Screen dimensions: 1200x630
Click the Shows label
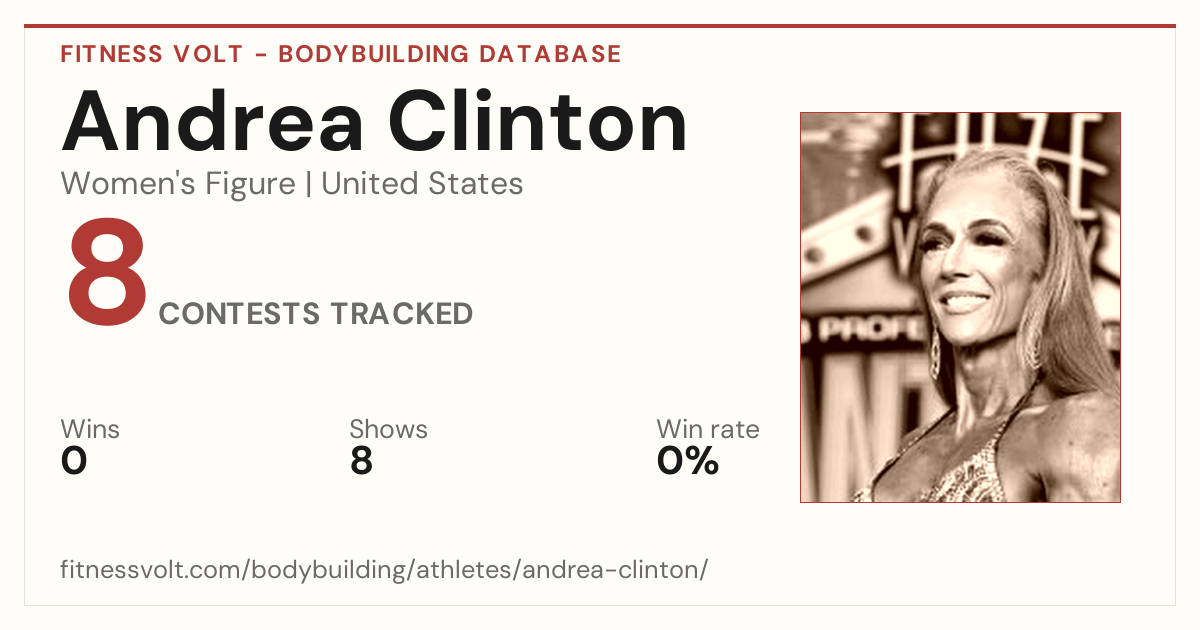(x=388, y=430)
